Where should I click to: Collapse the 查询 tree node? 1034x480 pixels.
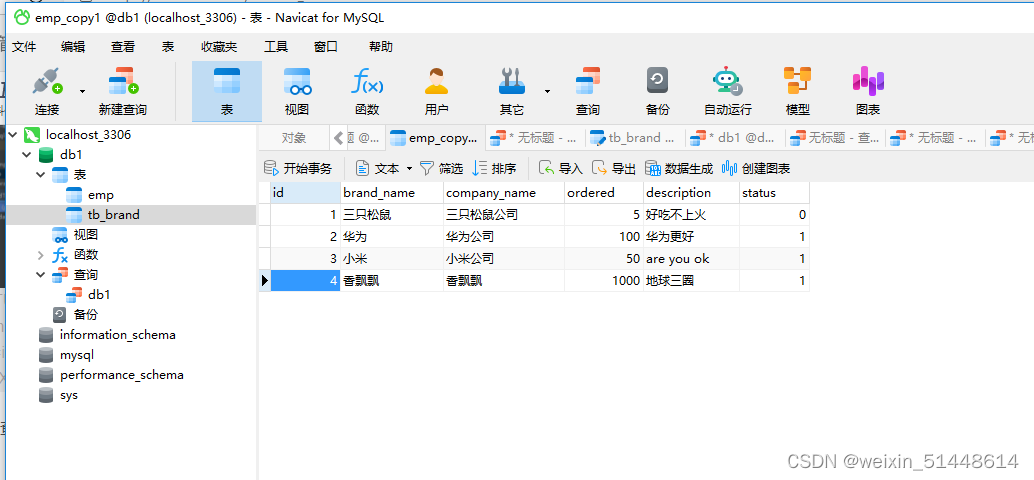(41, 274)
